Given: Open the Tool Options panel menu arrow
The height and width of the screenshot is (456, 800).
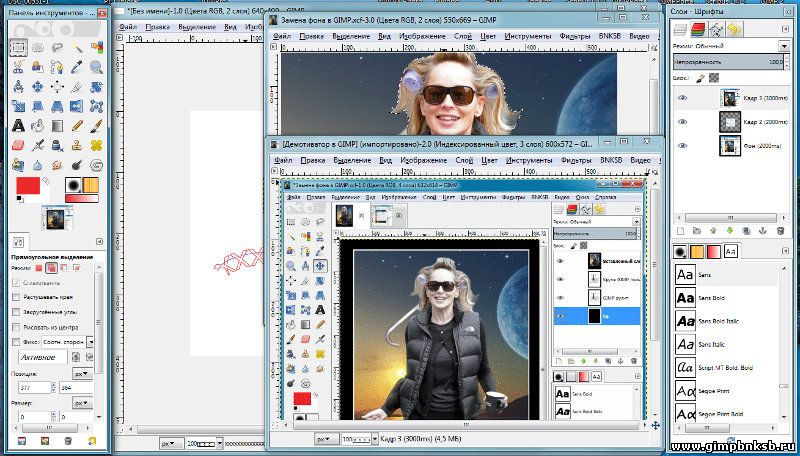Looking at the screenshot, I should coord(100,242).
